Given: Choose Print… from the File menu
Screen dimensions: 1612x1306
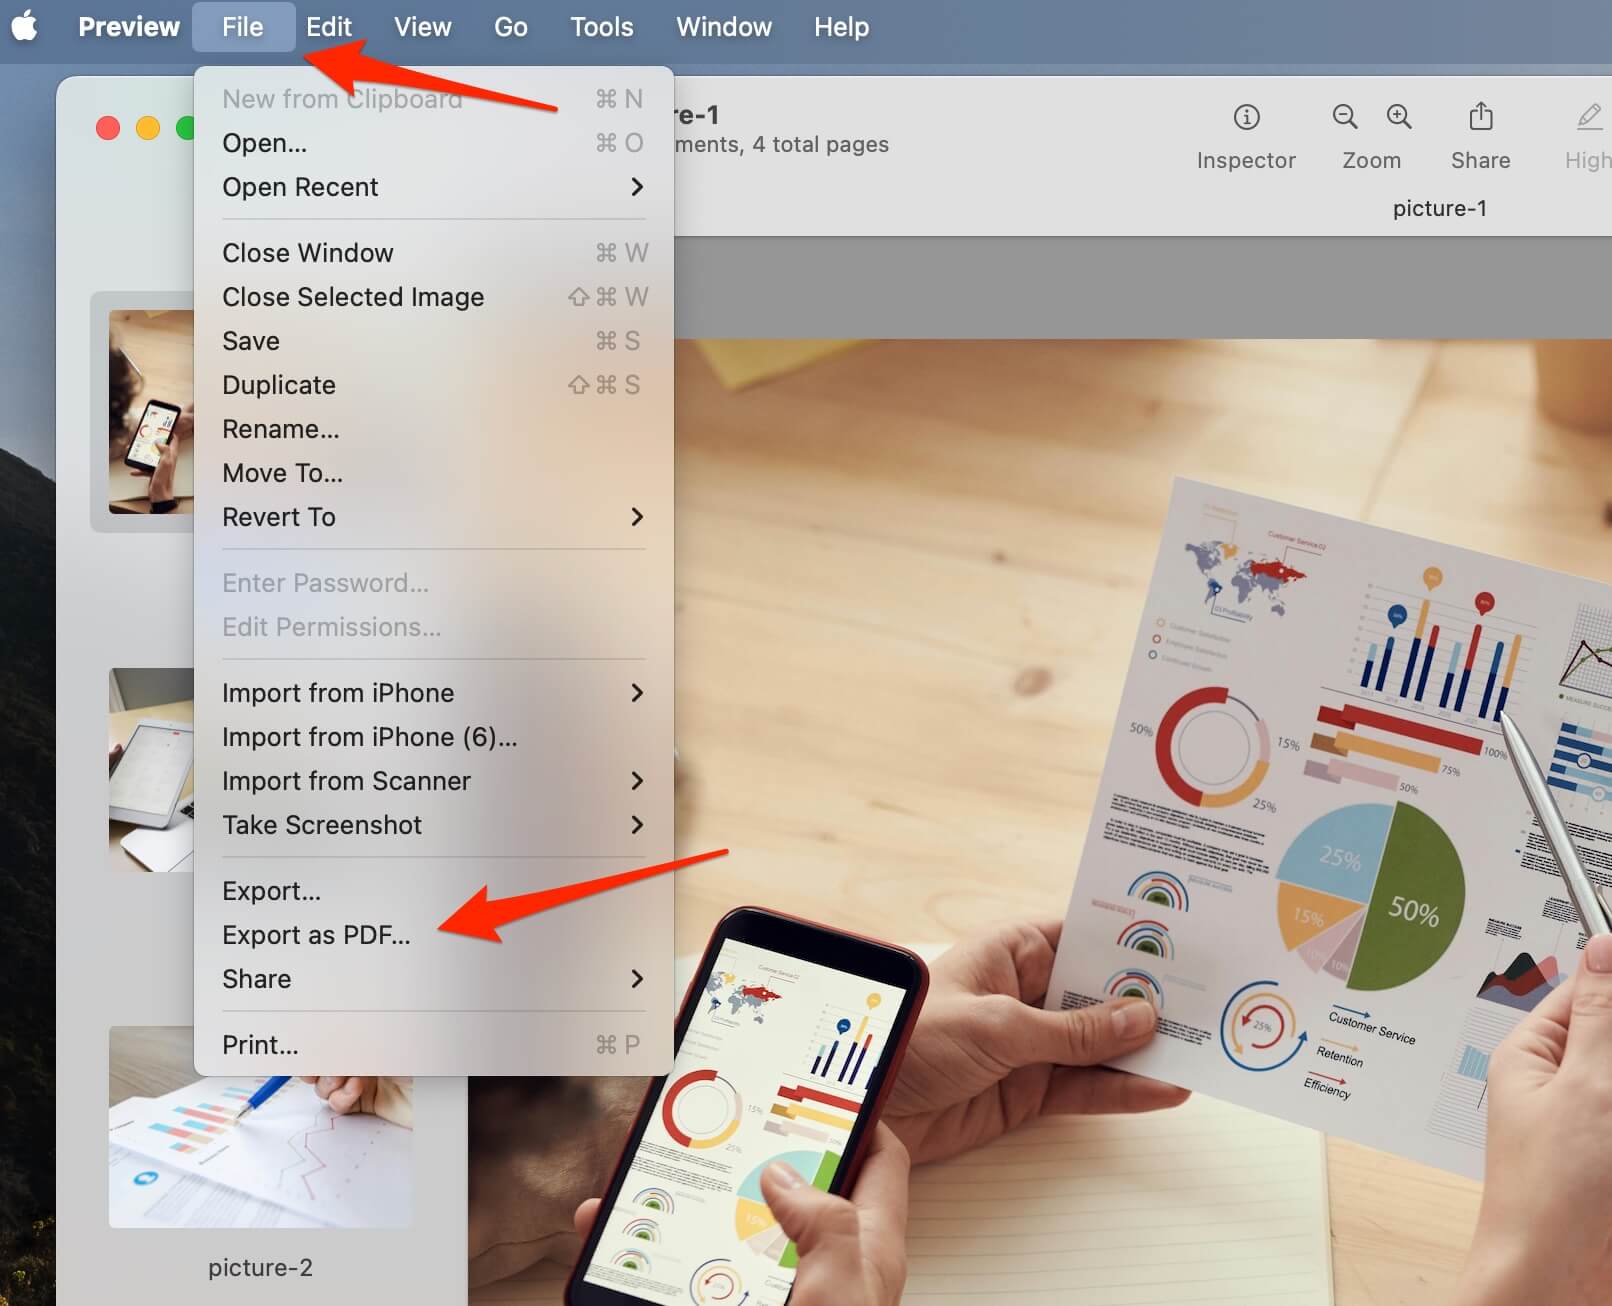Looking at the screenshot, I should tap(260, 1045).
